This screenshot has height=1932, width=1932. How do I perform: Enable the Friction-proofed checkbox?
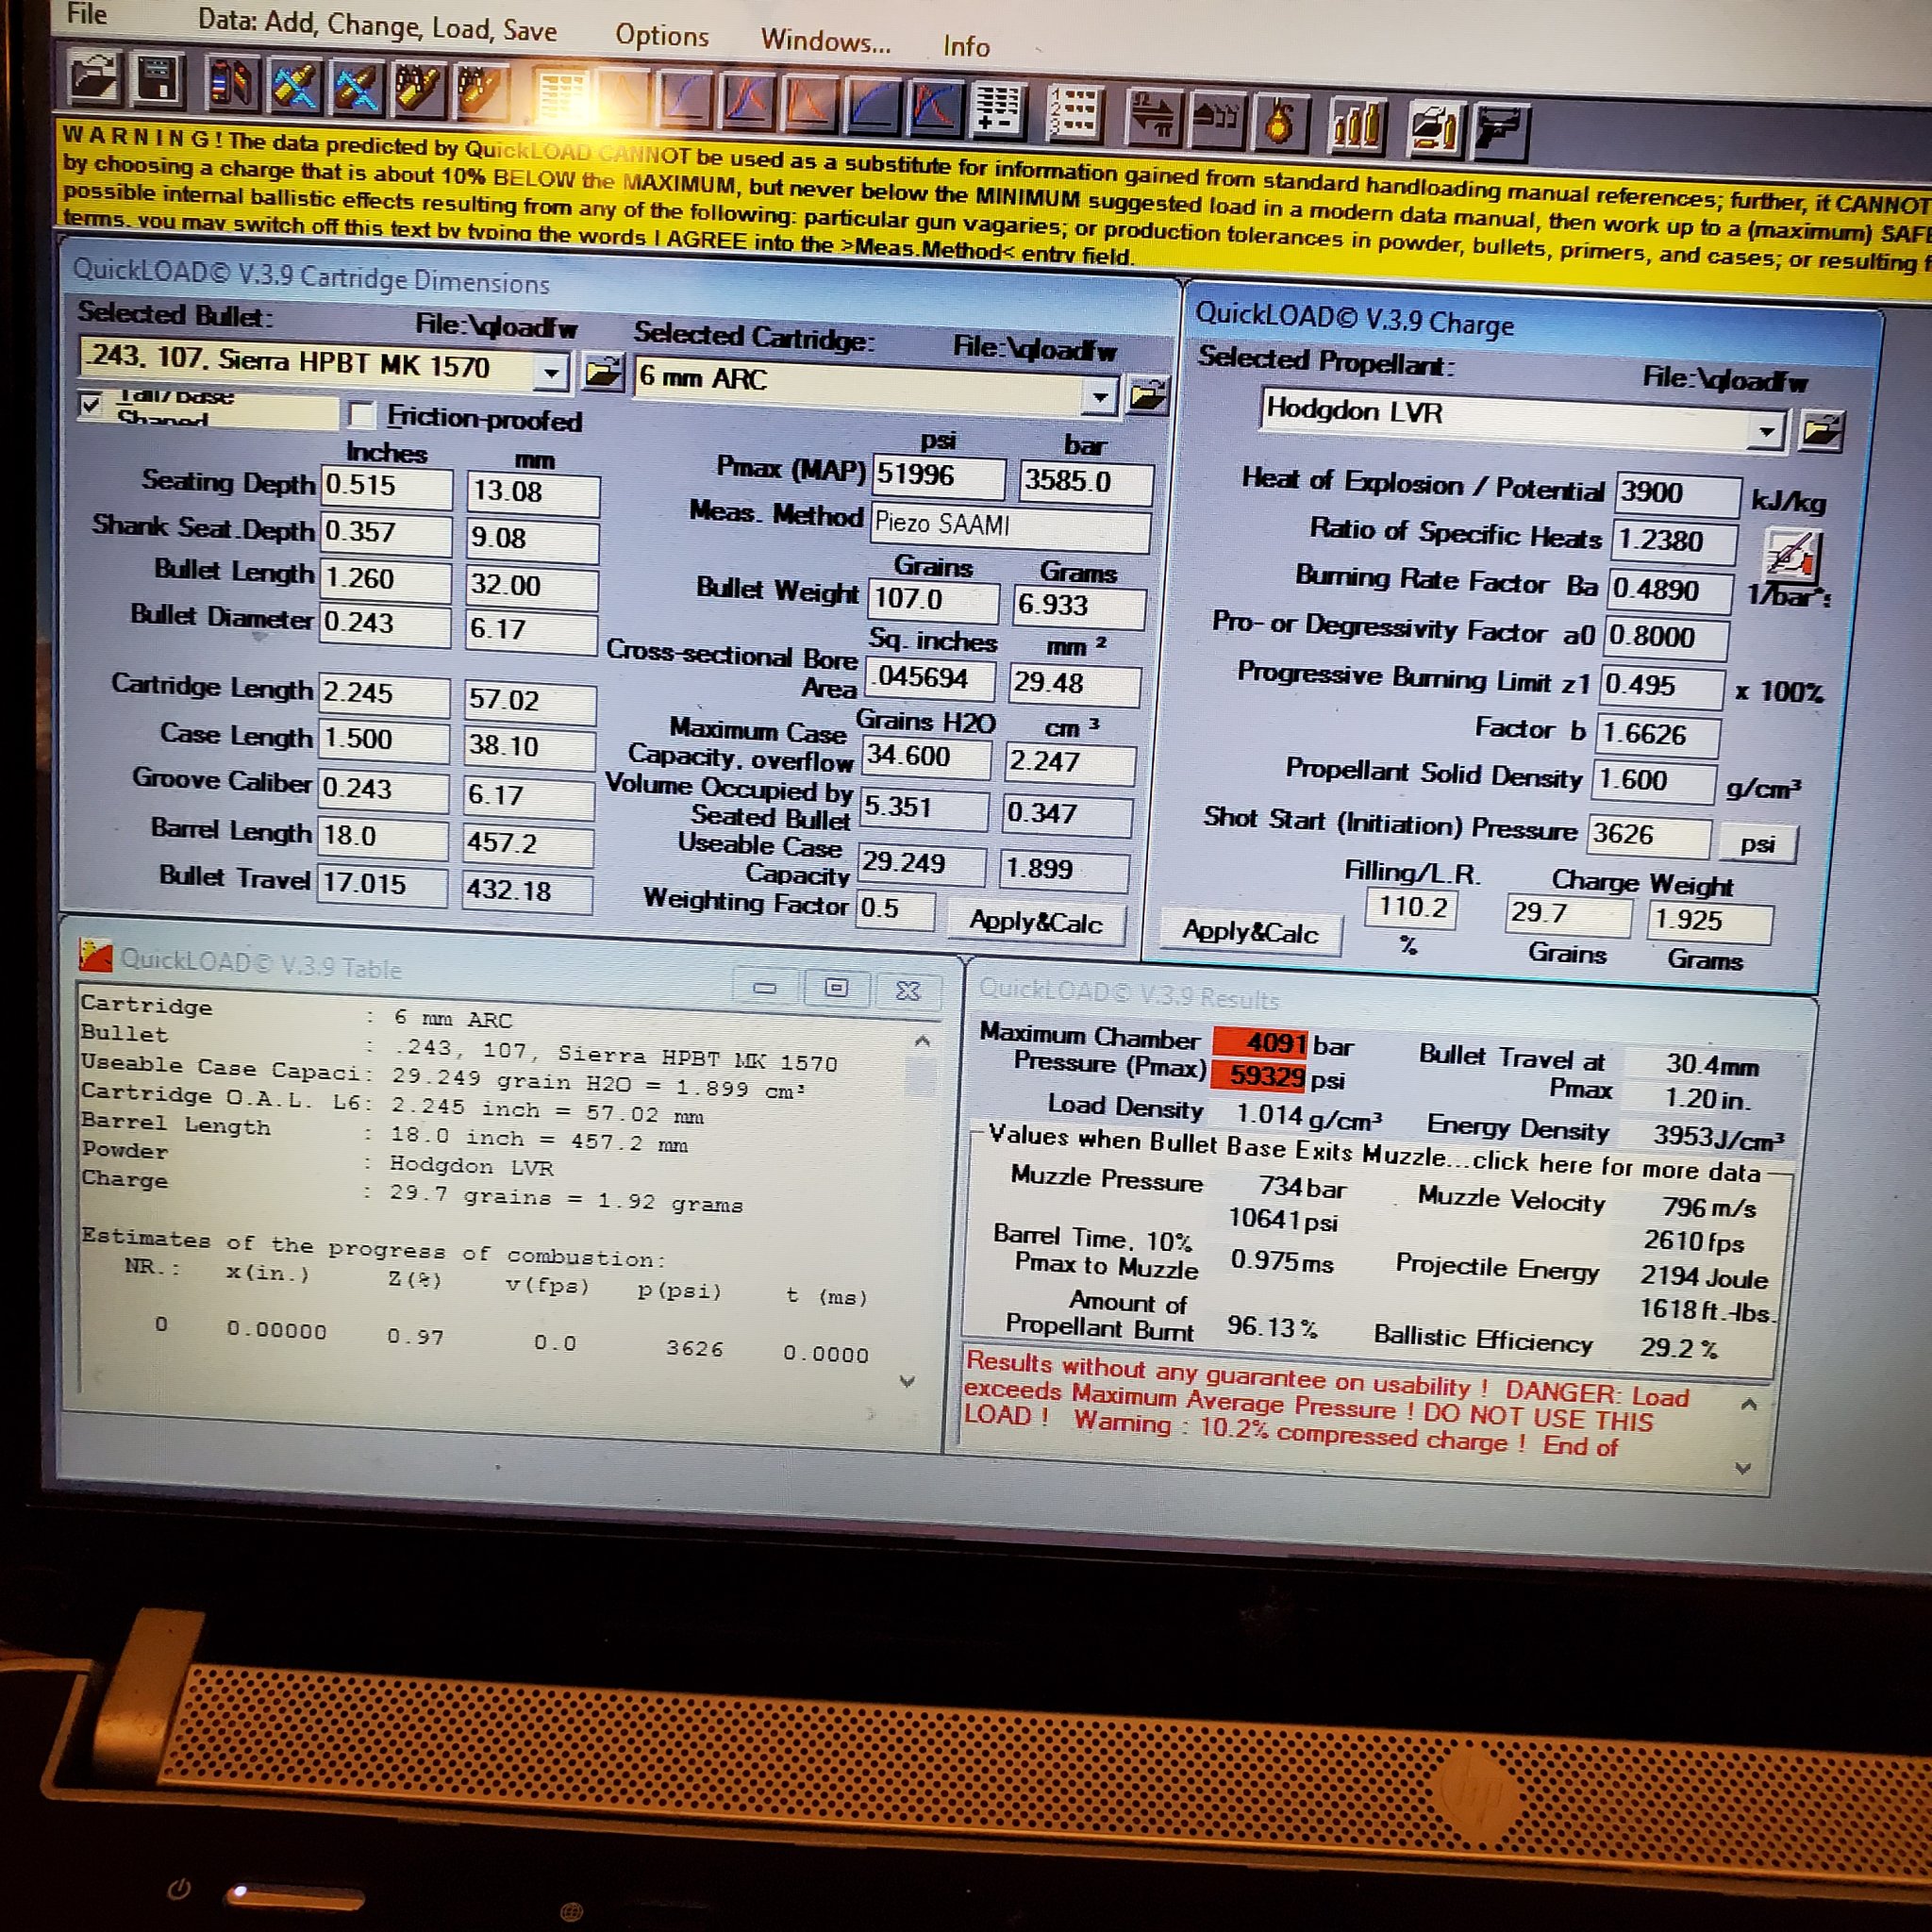361,414
